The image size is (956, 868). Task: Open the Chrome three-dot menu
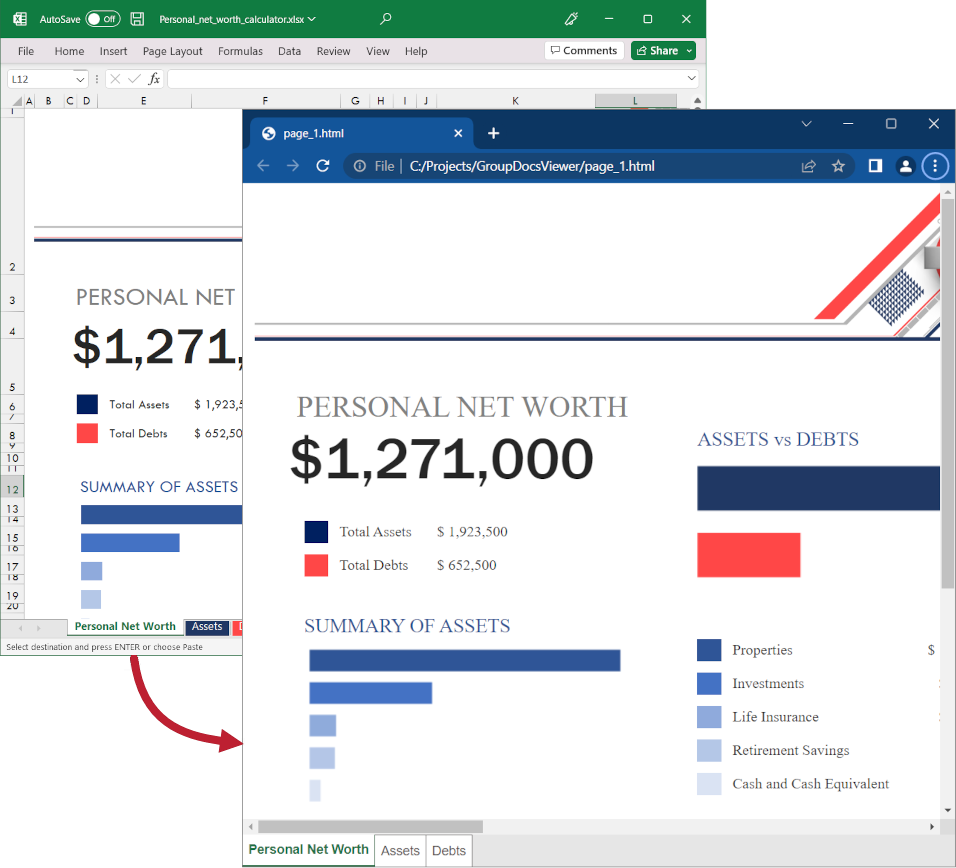tap(934, 166)
